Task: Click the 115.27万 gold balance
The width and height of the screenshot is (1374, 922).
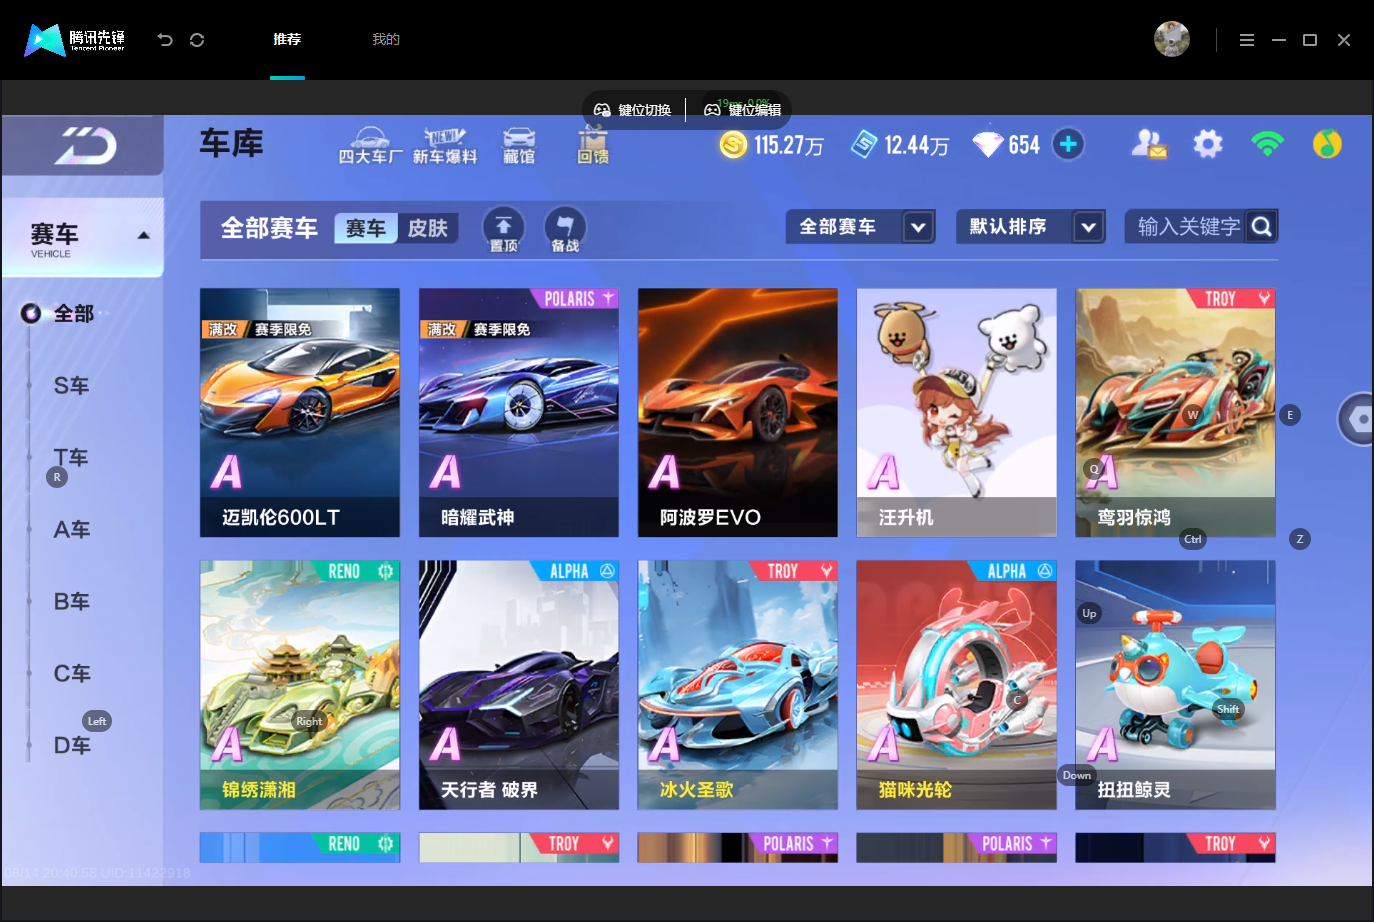Action: point(789,146)
